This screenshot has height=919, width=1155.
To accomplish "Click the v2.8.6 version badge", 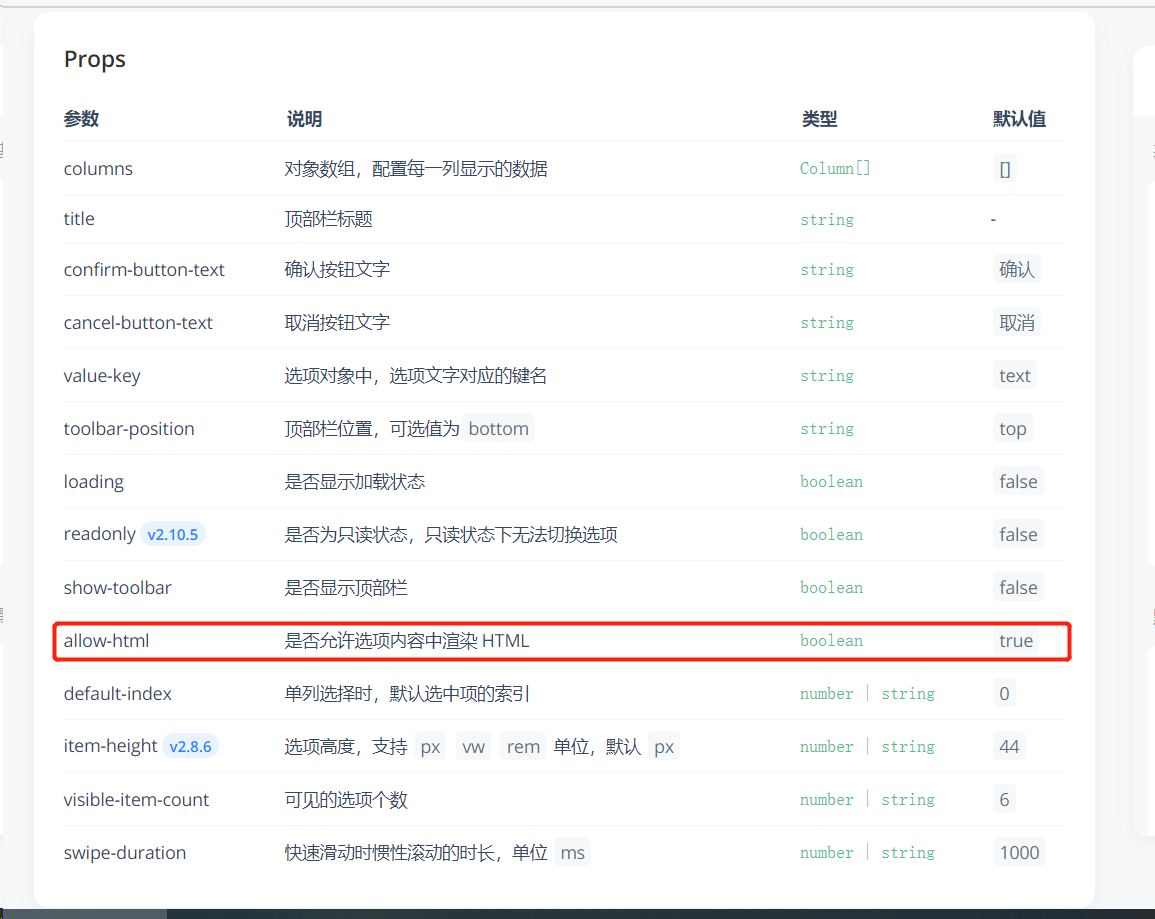I will [x=190, y=747].
